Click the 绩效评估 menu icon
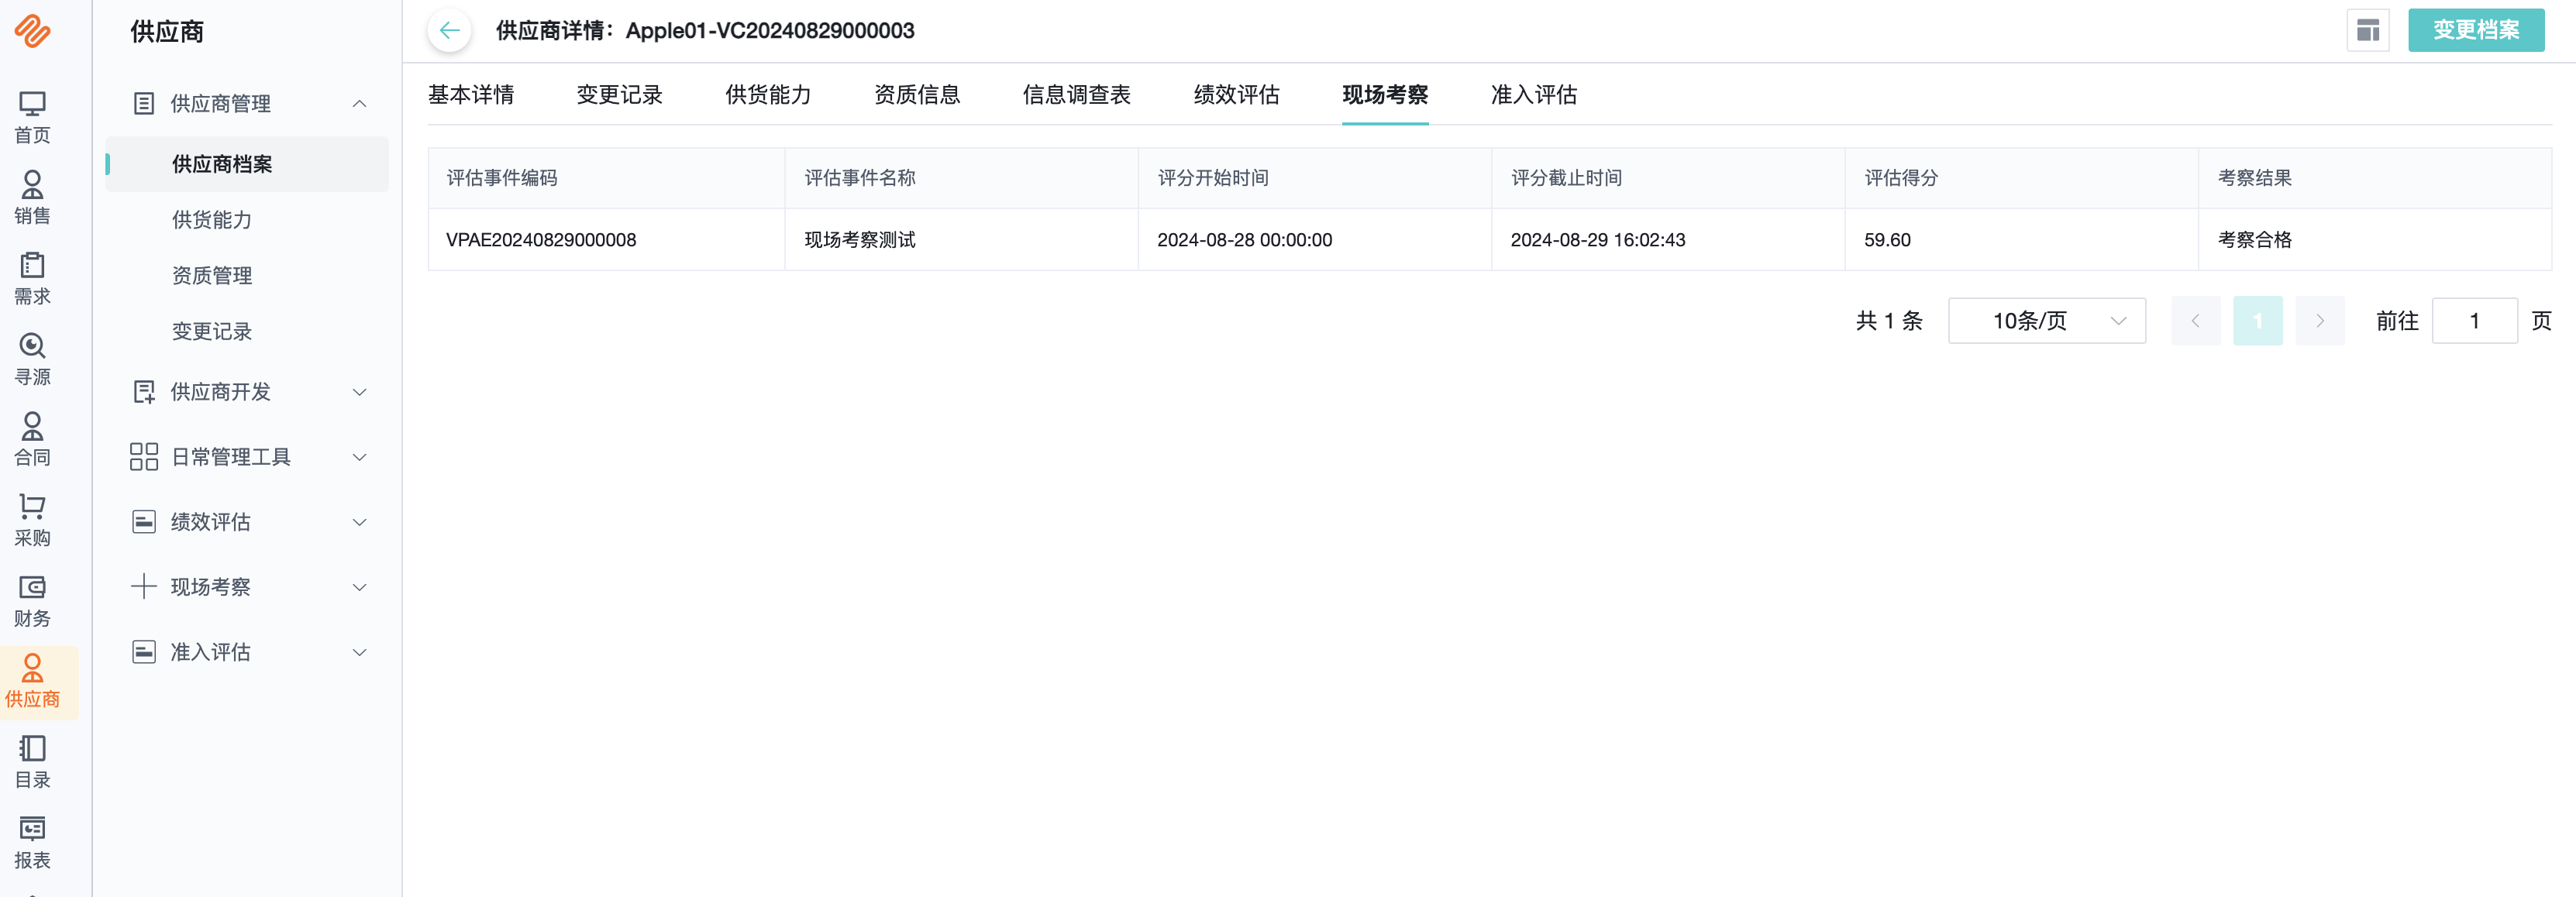This screenshot has width=2576, height=897. coord(144,522)
